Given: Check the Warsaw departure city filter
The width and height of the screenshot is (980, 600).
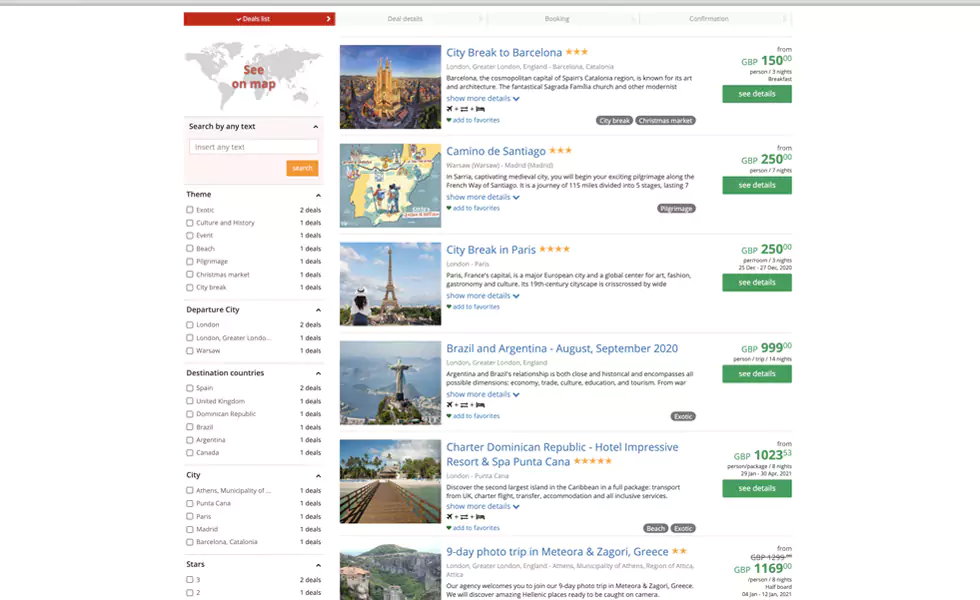Looking at the screenshot, I should [x=190, y=351].
